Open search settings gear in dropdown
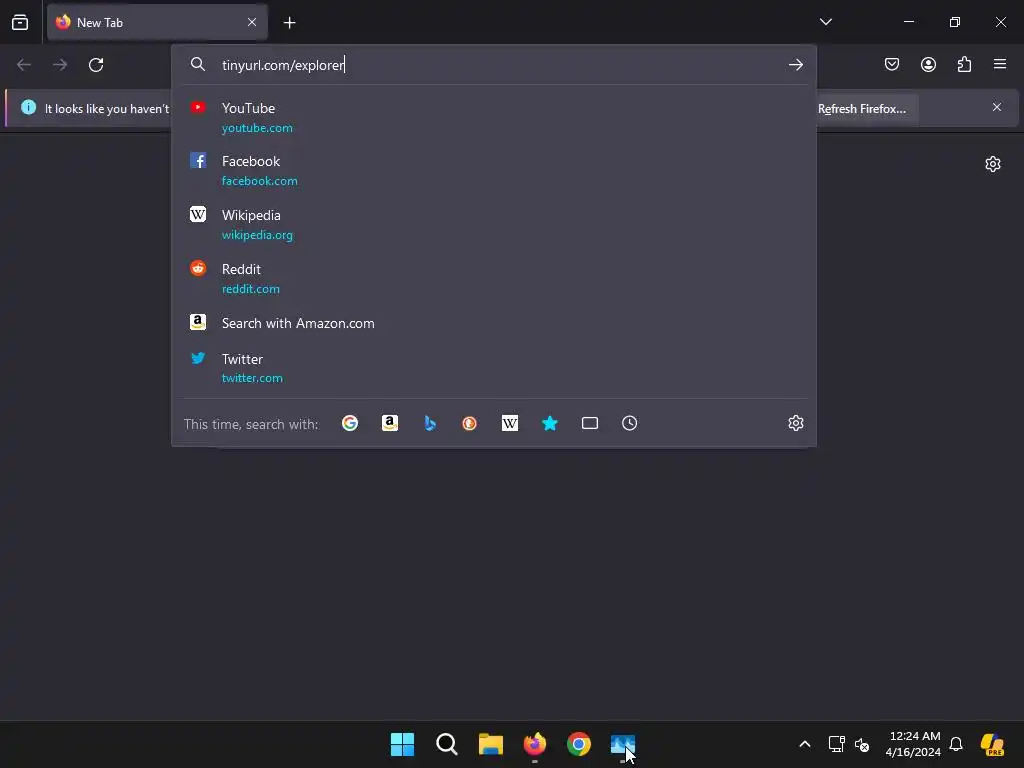This screenshot has height=768, width=1024. click(795, 423)
